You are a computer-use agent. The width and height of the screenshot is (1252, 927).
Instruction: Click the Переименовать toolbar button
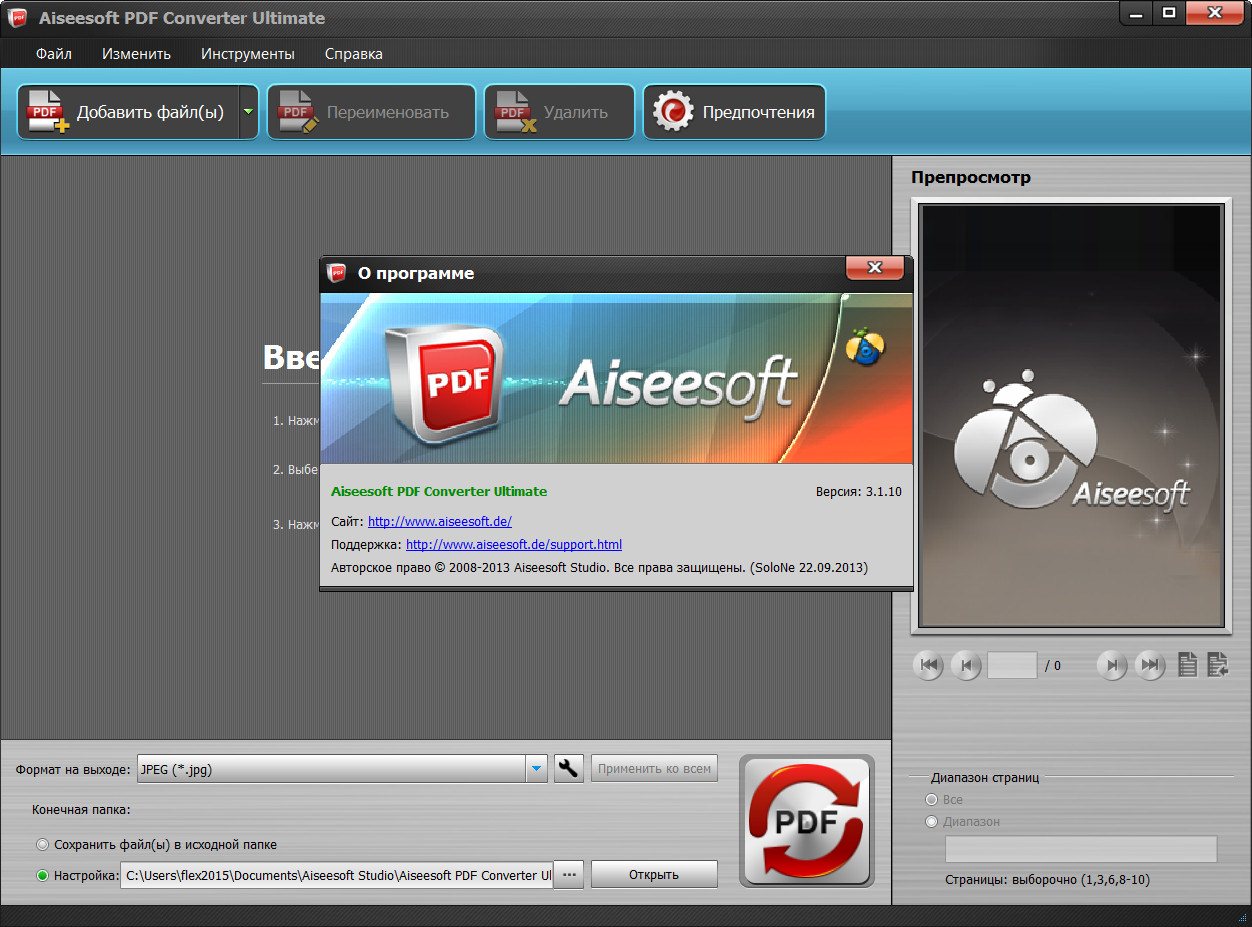pyautogui.click(x=371, y=112)
